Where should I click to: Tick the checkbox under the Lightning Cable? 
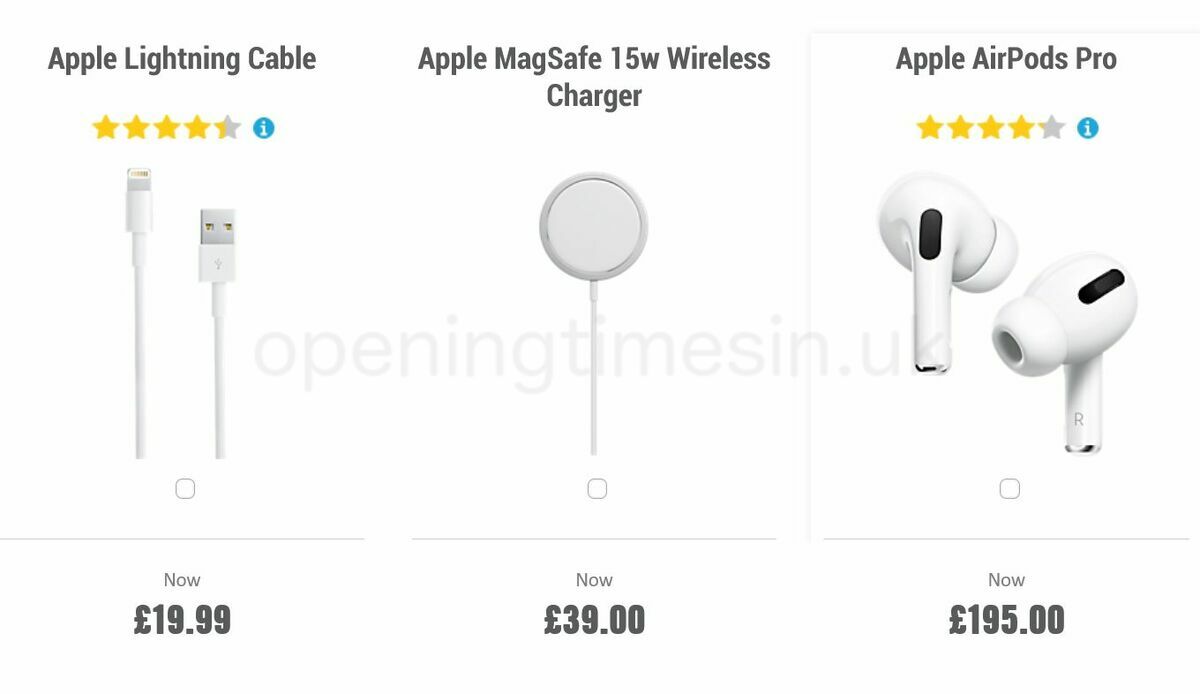pyautogui.click(x=184, y=488)
